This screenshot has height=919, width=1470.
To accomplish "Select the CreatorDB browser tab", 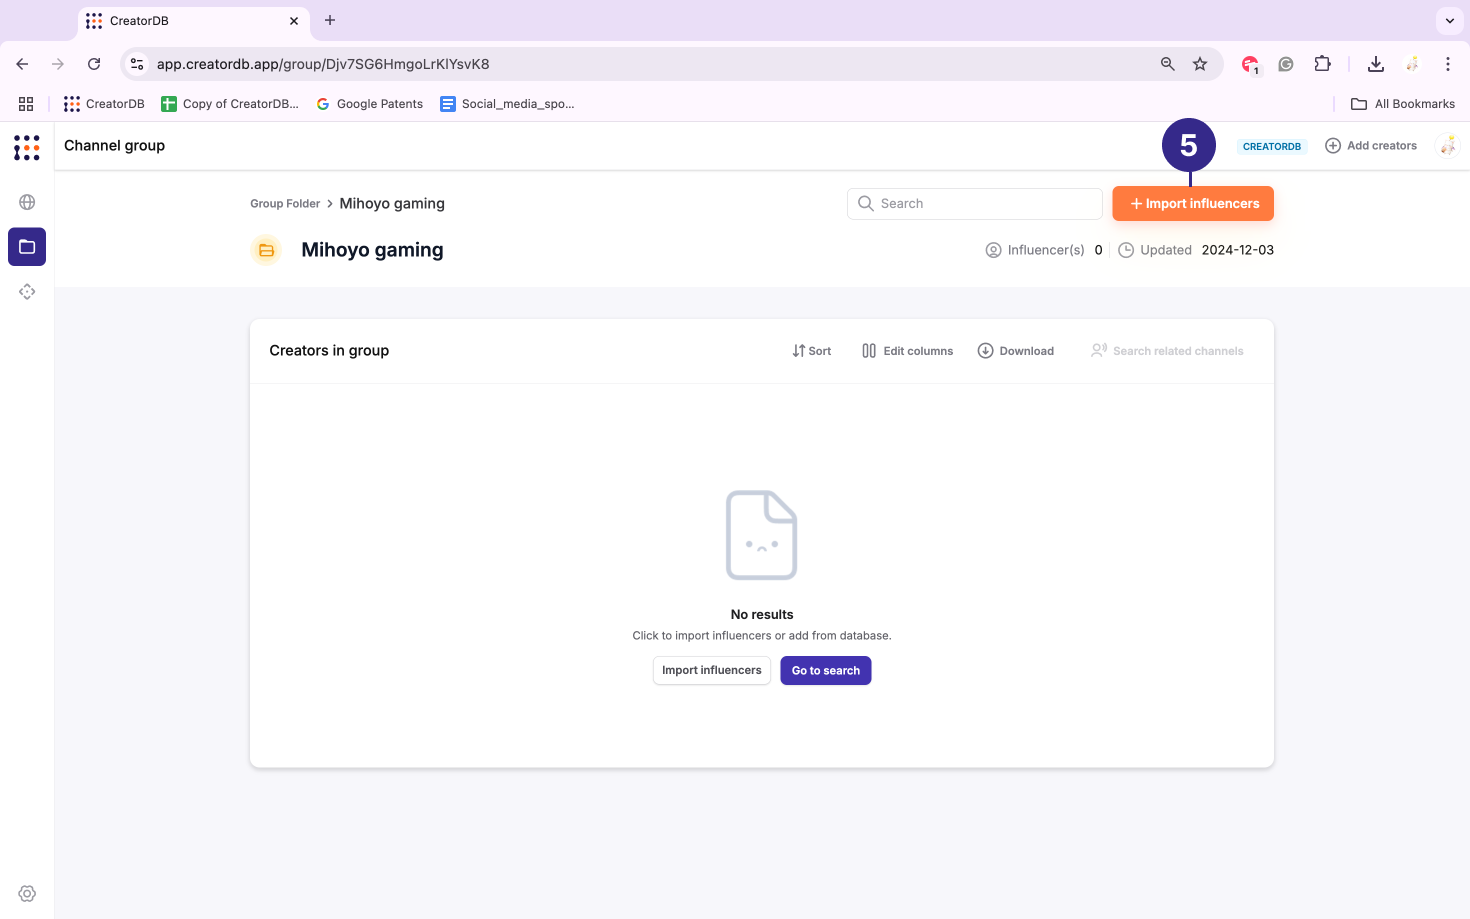I will [194, 21].
